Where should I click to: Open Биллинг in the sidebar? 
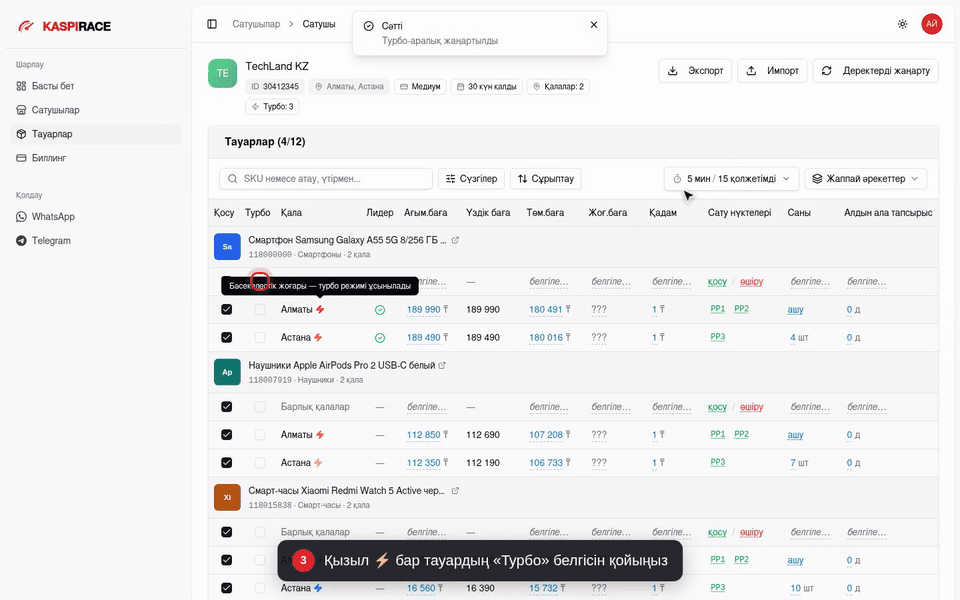pyautogui.click(x=96, y=158)
